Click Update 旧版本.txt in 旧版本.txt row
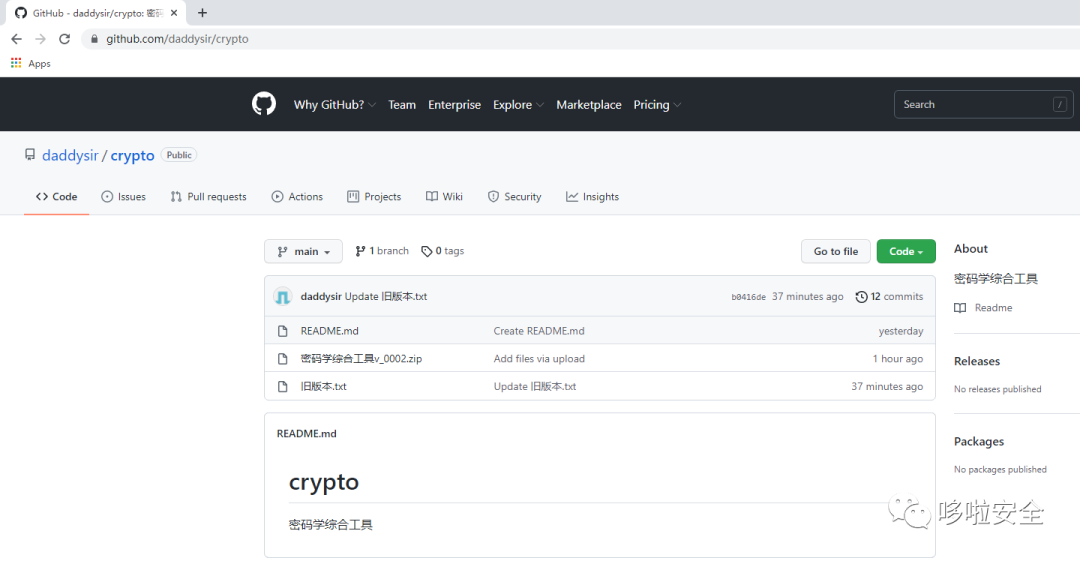This screenshot has height=561, width=1080. [534, 387]
